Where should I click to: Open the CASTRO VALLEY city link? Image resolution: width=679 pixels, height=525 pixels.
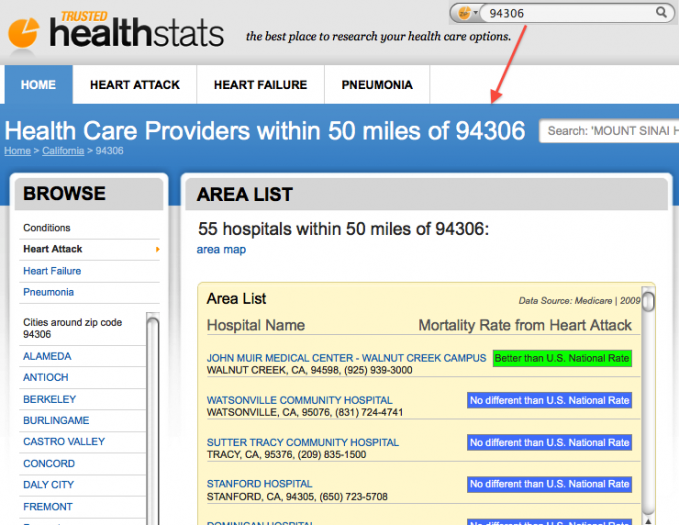(64, 441)
